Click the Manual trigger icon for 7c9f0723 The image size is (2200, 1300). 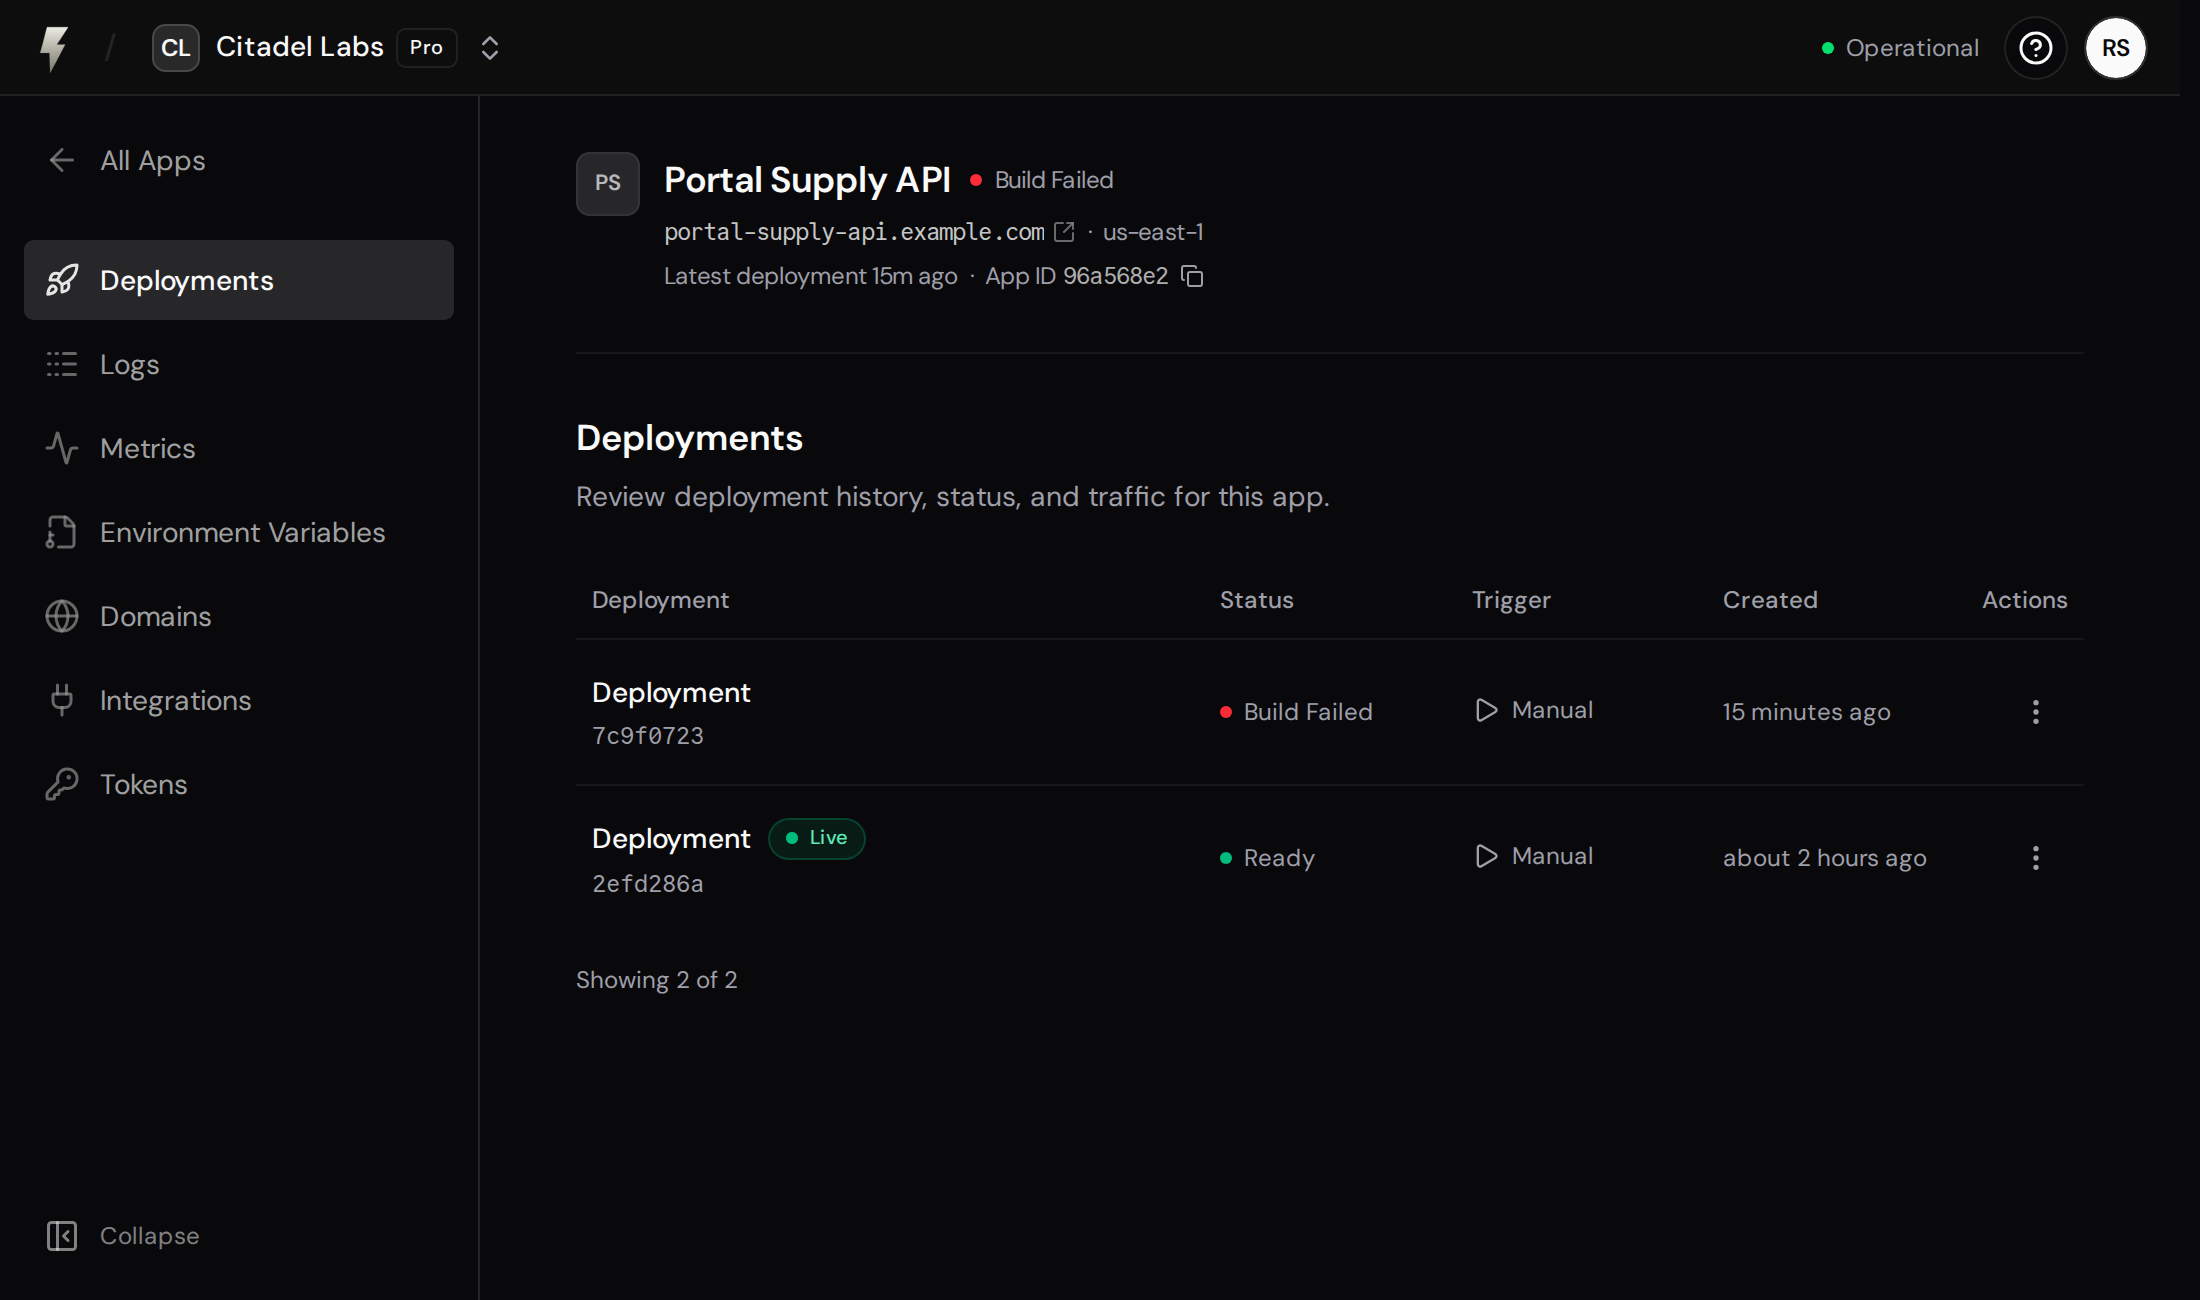click(x=1487, y=710)
